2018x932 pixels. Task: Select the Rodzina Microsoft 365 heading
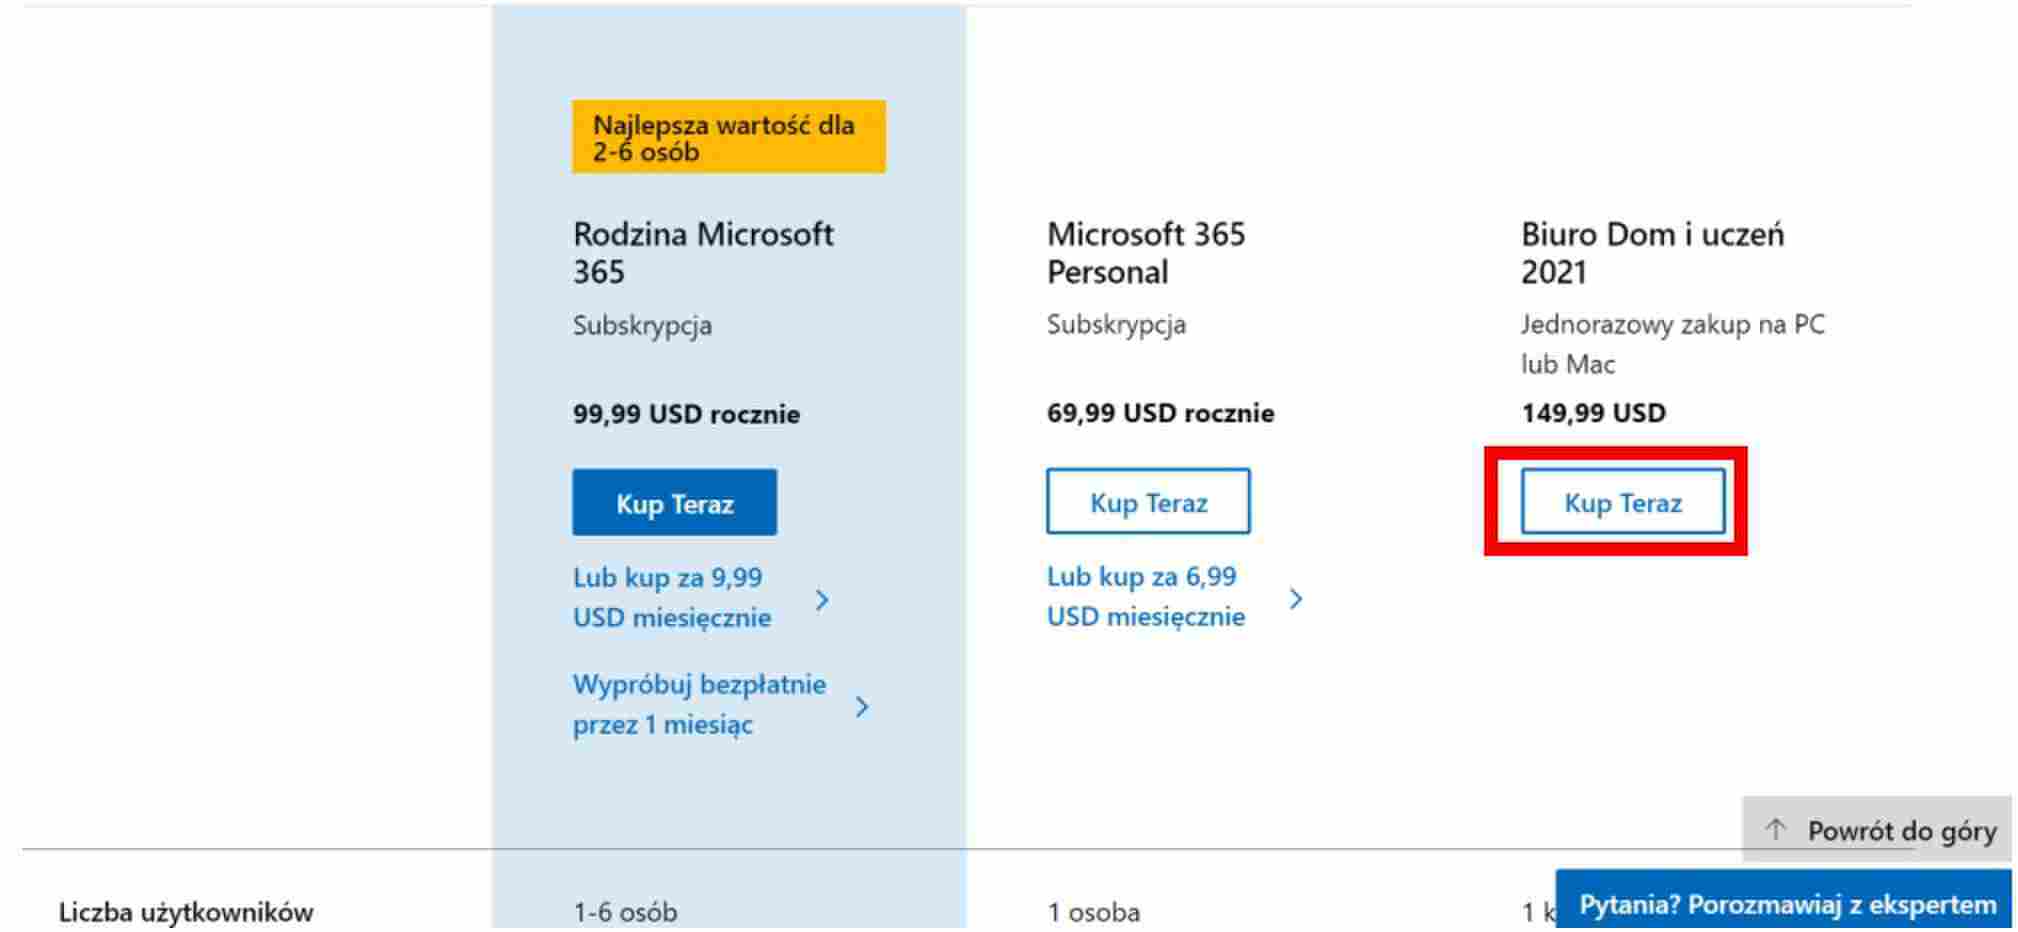tap(703, 253)
